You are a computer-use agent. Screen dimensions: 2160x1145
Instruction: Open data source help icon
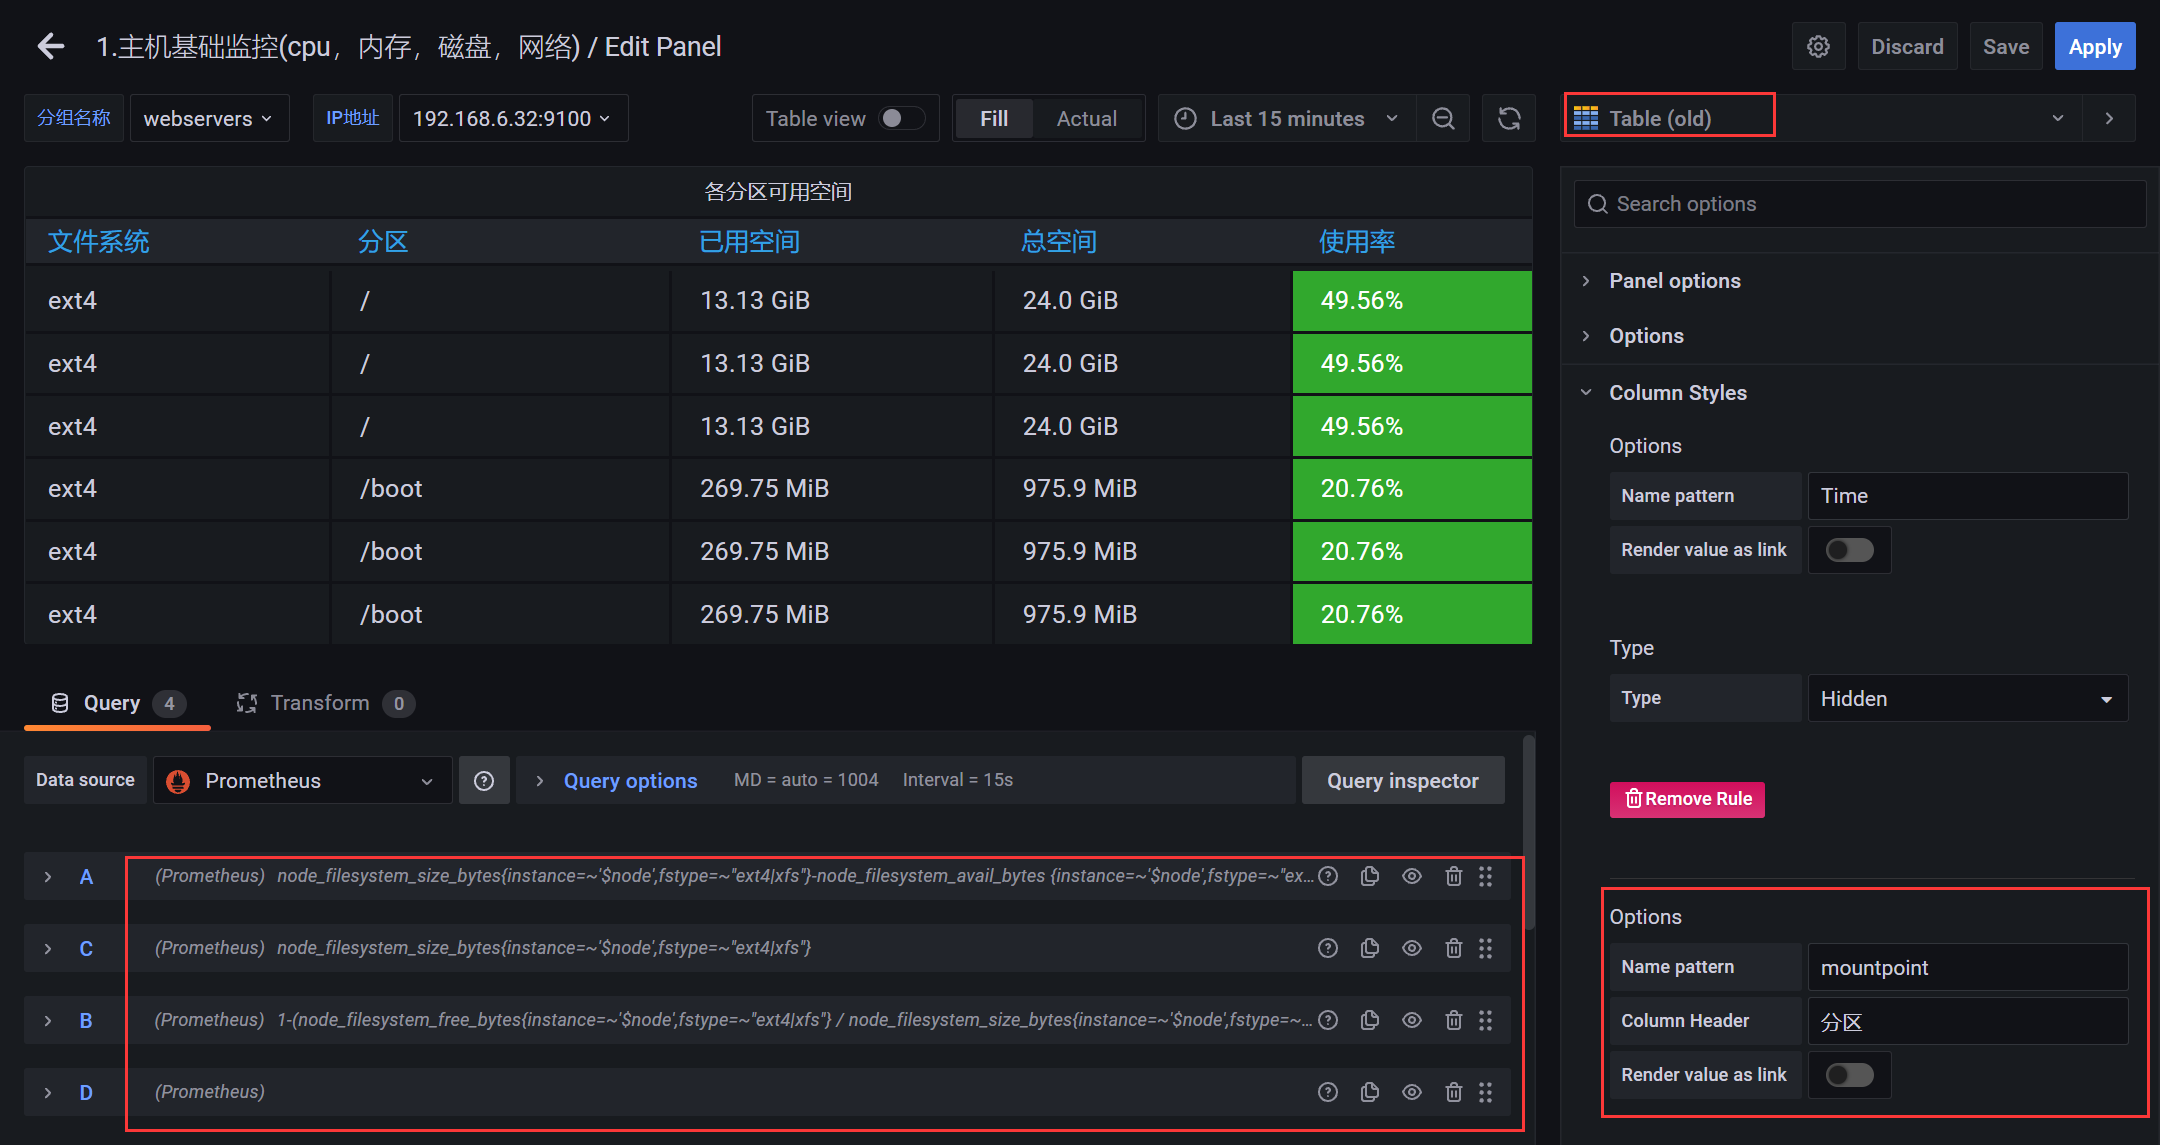point(484,781)
